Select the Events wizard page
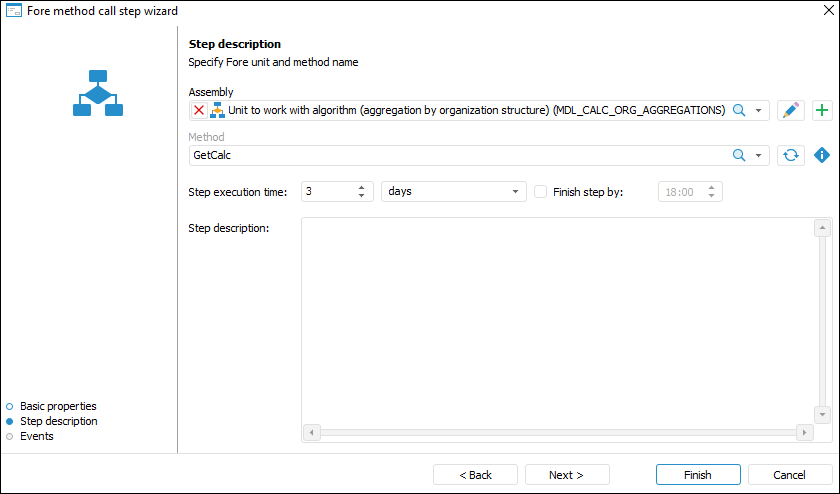 (x=37, y=436)
